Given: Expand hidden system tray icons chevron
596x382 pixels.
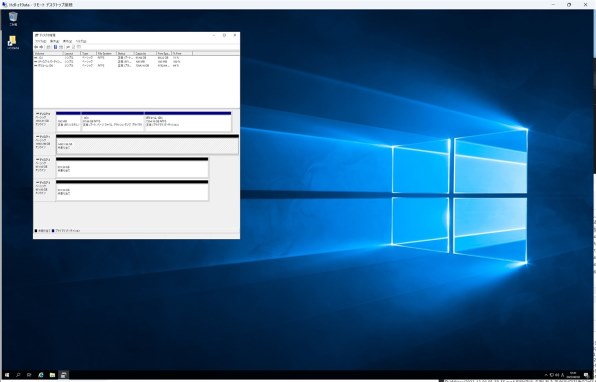Looking at the screenshot, I should tap(546, 375).
